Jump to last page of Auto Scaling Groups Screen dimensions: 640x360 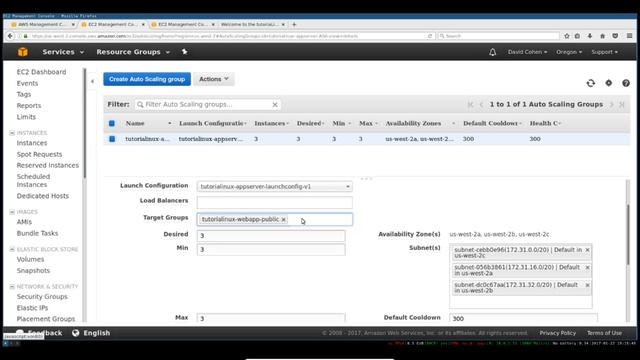pyautogui.click(x=622, y=104)
